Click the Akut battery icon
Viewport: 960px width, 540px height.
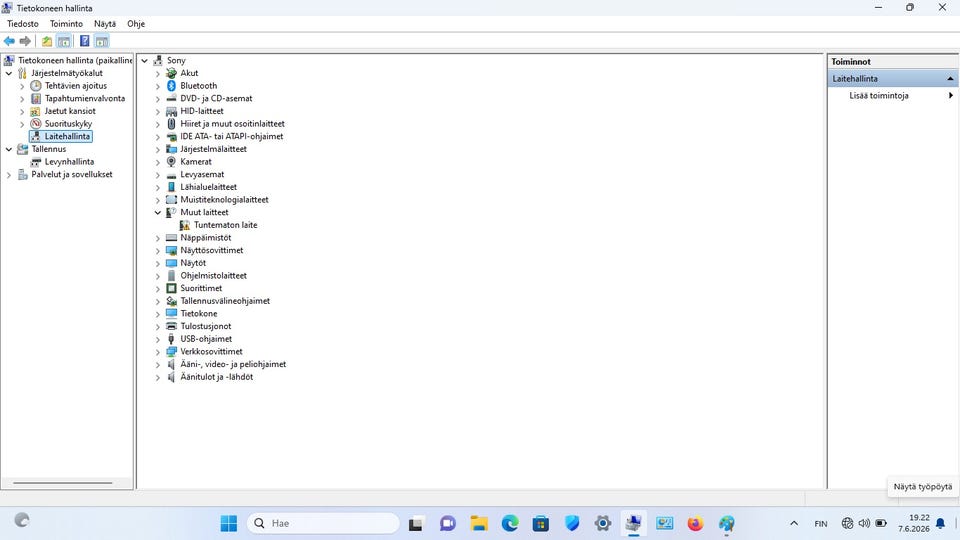coord(171,73)
